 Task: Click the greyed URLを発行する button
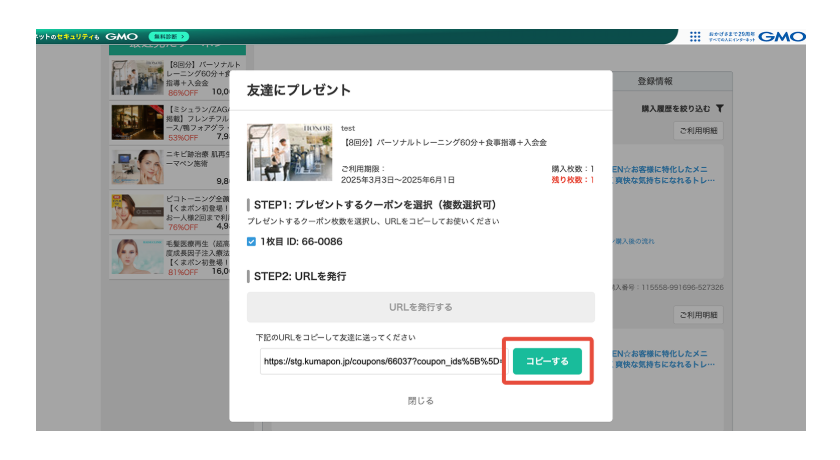[421, 307]
